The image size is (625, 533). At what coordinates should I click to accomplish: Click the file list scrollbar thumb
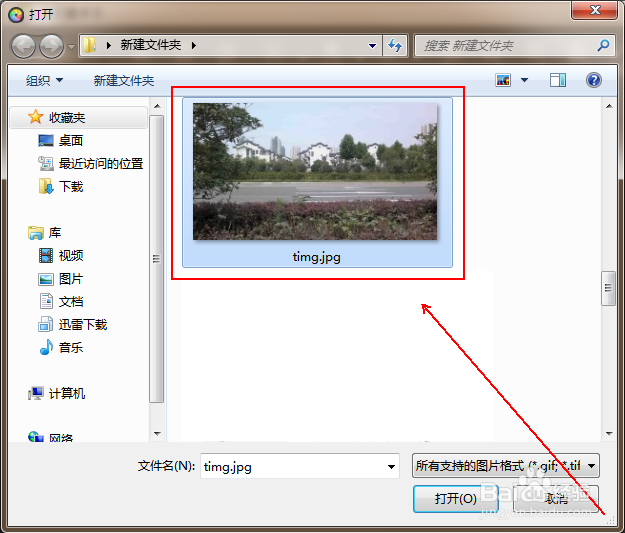608,288
